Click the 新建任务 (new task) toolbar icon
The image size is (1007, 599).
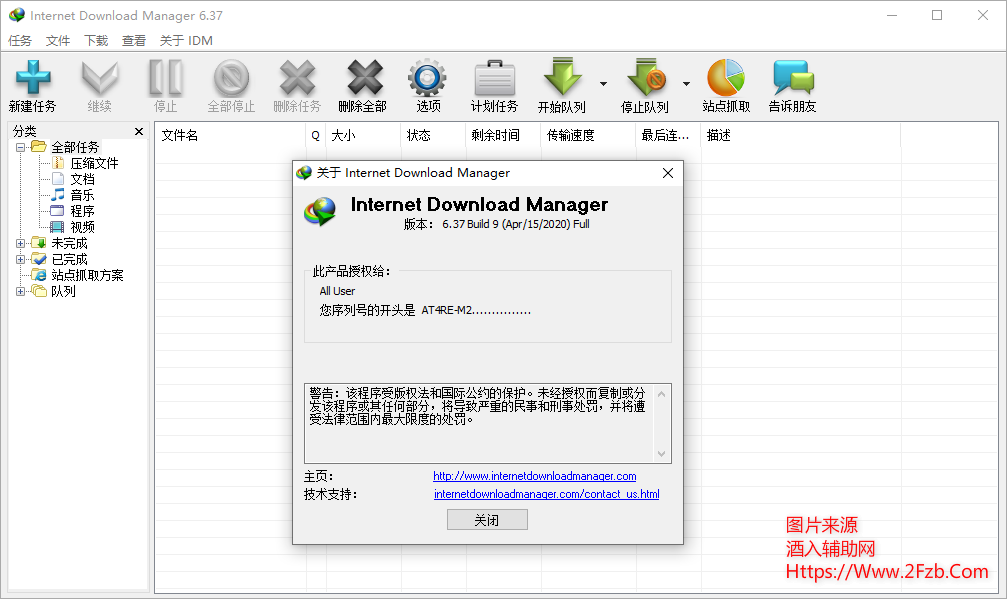click(x=32, y=79)
